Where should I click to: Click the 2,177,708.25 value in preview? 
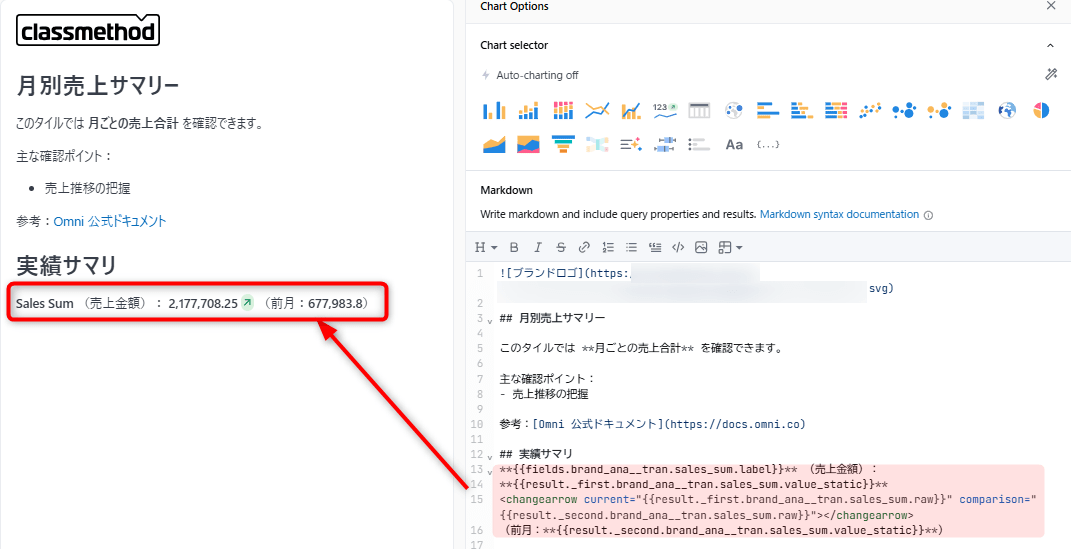tap(203, 303)
